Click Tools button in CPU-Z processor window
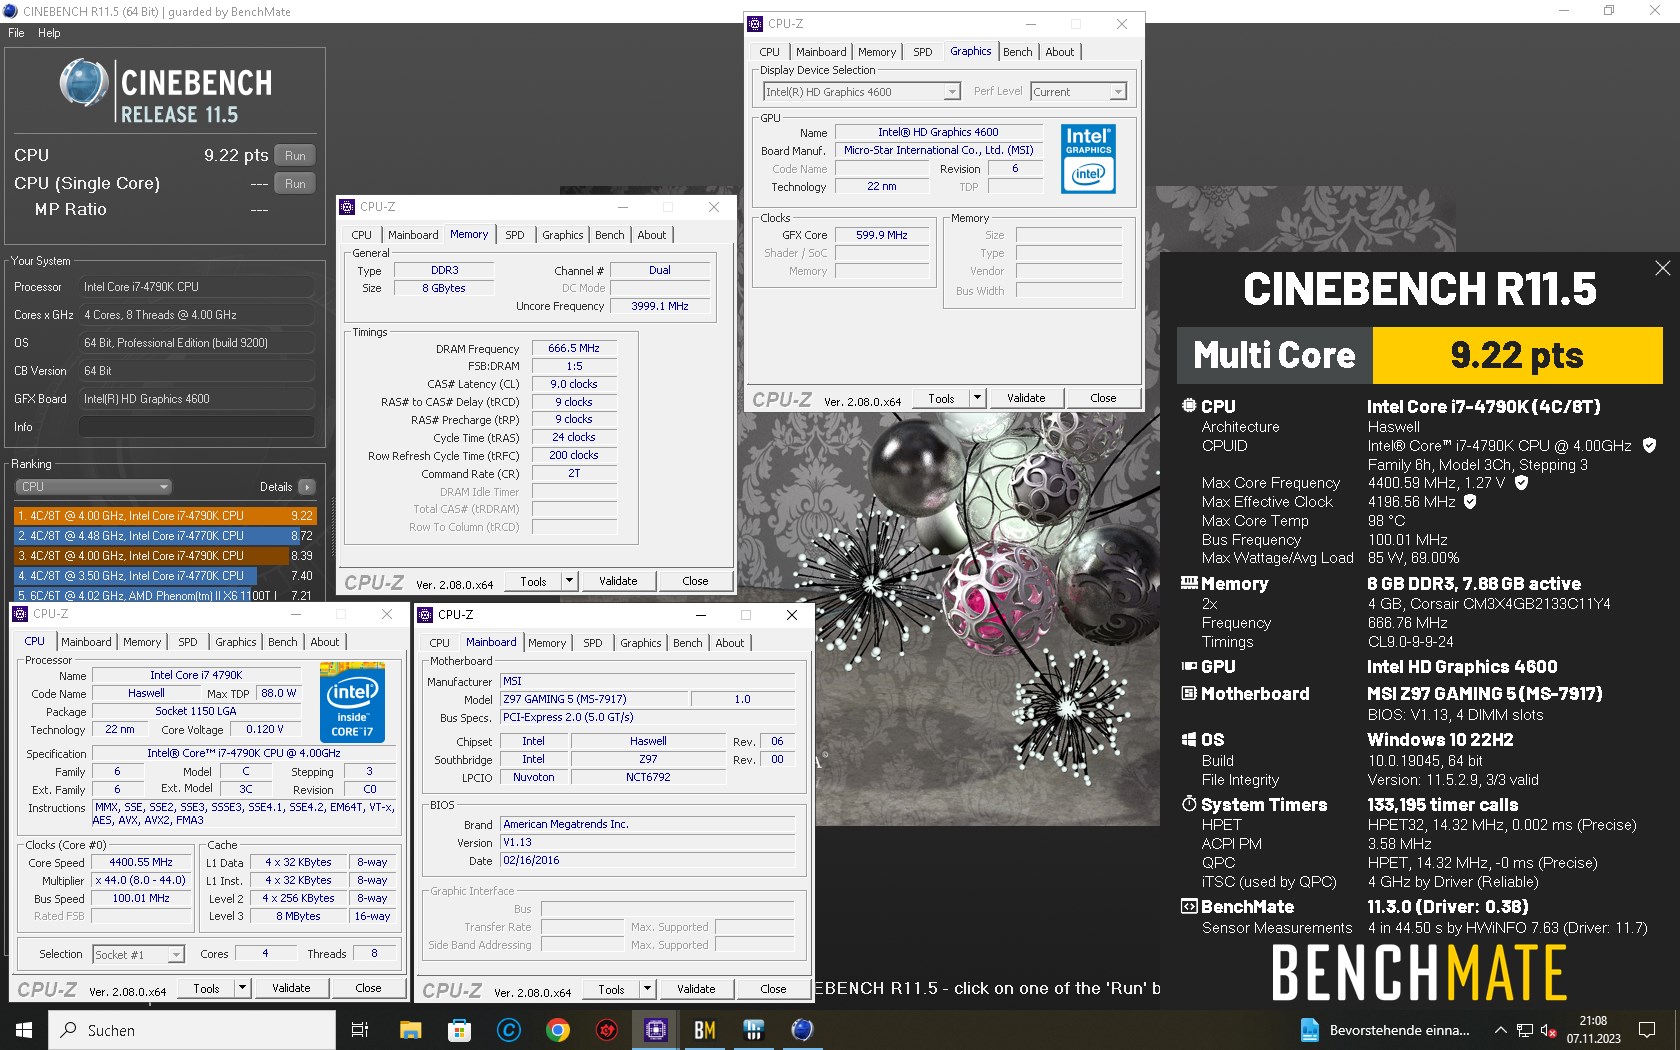The width and height of the screenshot is (1680, 1050). click(x=207, y=988)
